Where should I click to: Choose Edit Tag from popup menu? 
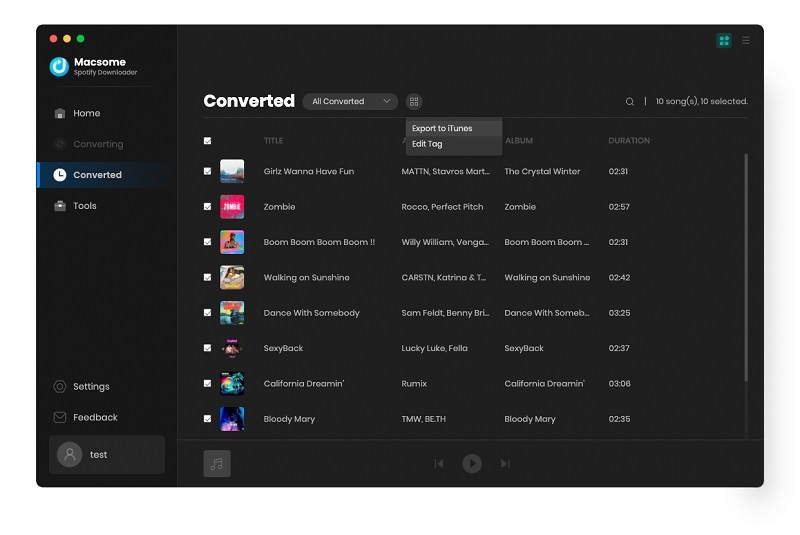point(454,144)
